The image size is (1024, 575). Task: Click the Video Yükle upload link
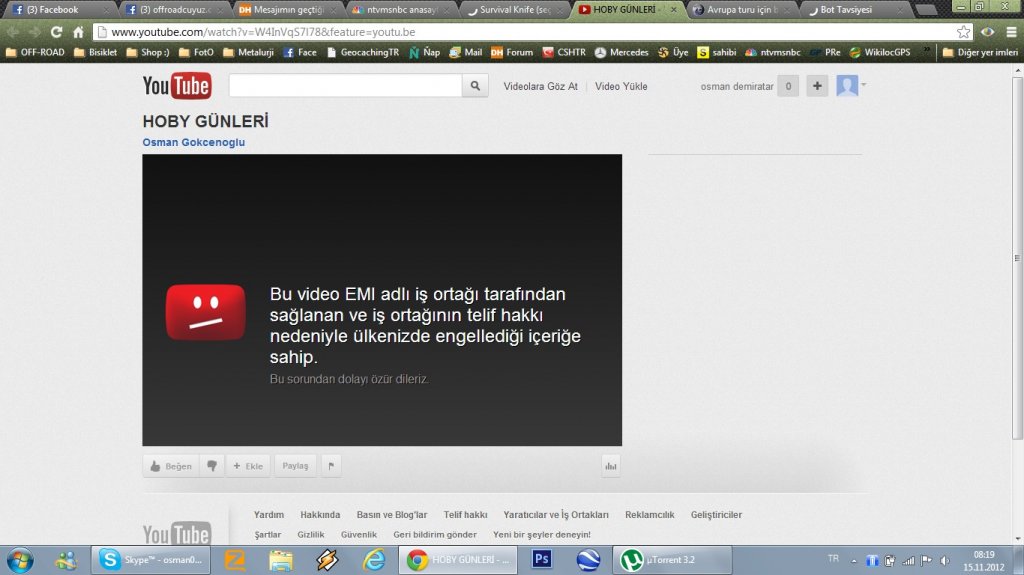click(x=621, y=86)
